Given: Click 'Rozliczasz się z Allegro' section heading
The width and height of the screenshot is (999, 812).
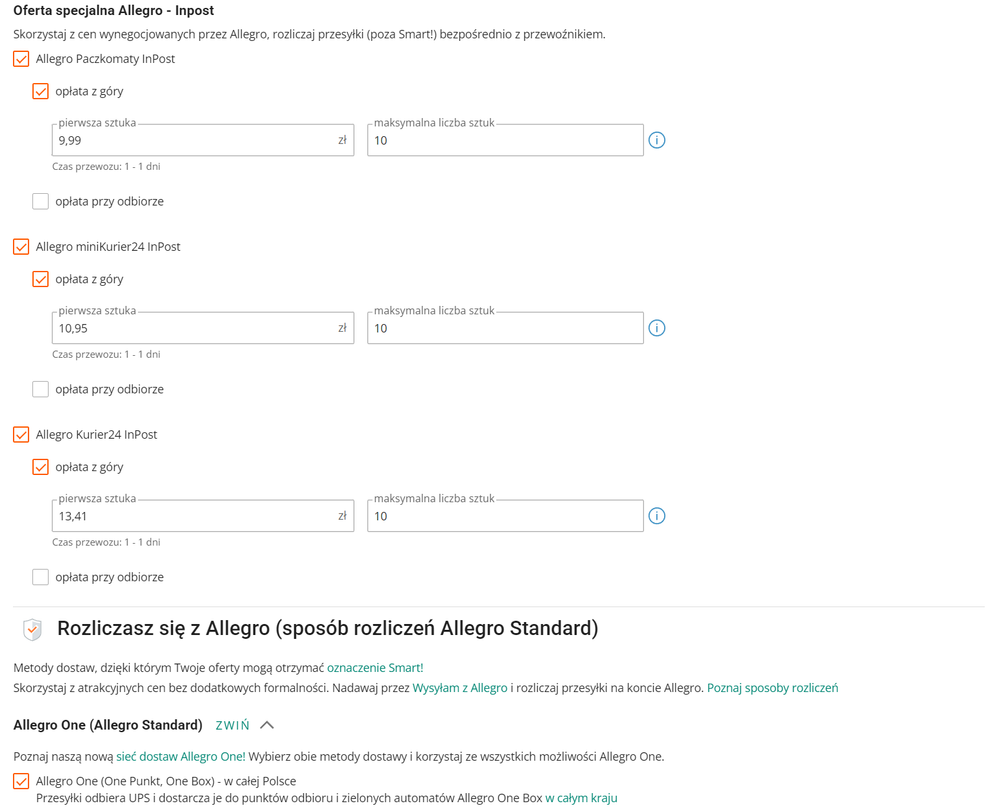Looking at the screenshot, I should click(327, 629).
